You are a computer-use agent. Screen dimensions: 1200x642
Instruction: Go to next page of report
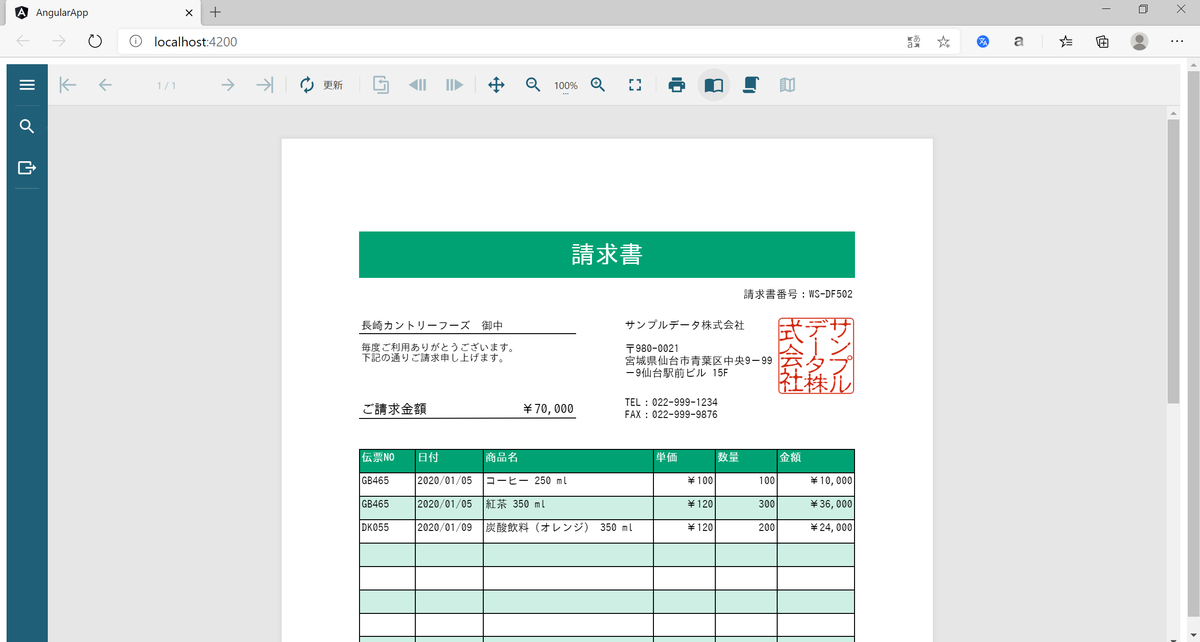click(228, 85)
